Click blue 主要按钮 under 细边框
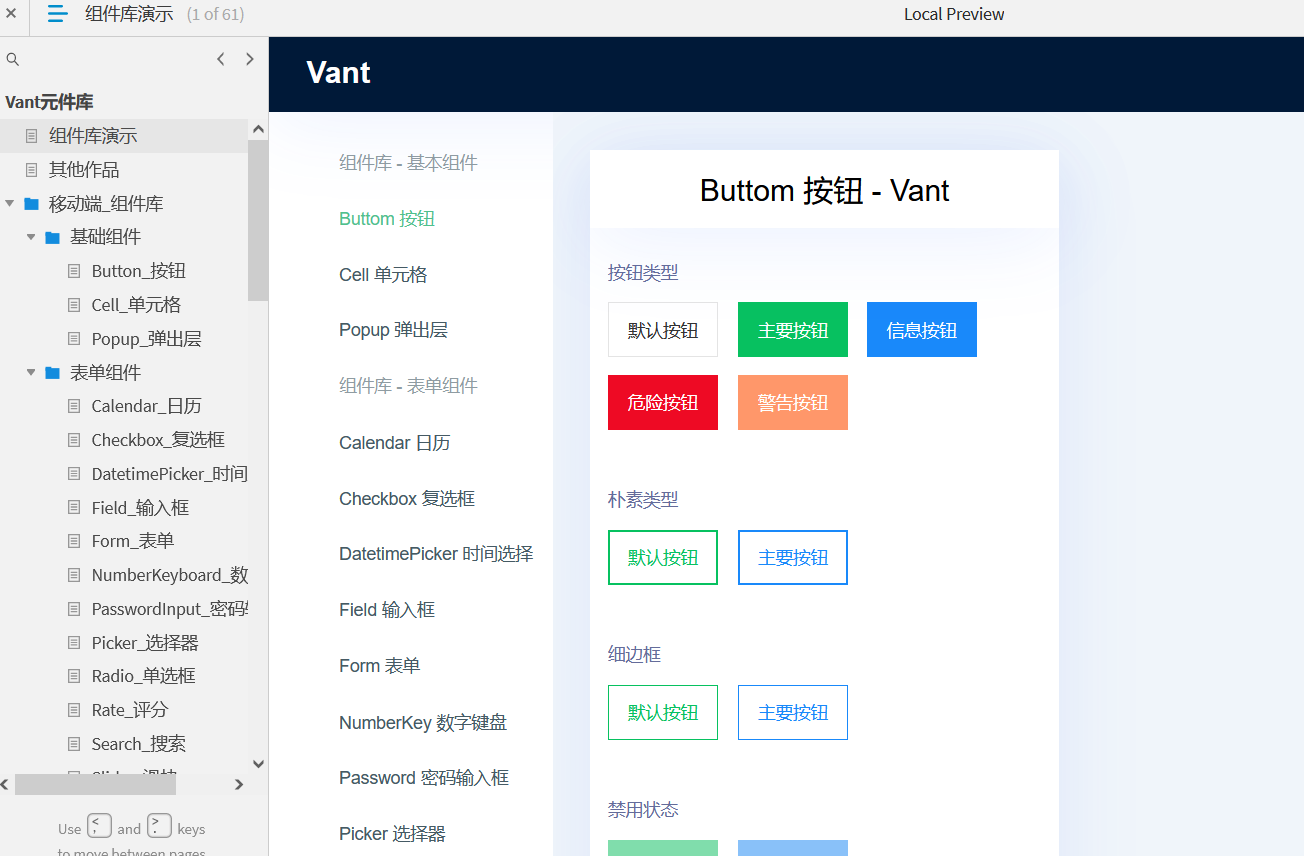The image size is (1304, 856). (x=793, y=713)
